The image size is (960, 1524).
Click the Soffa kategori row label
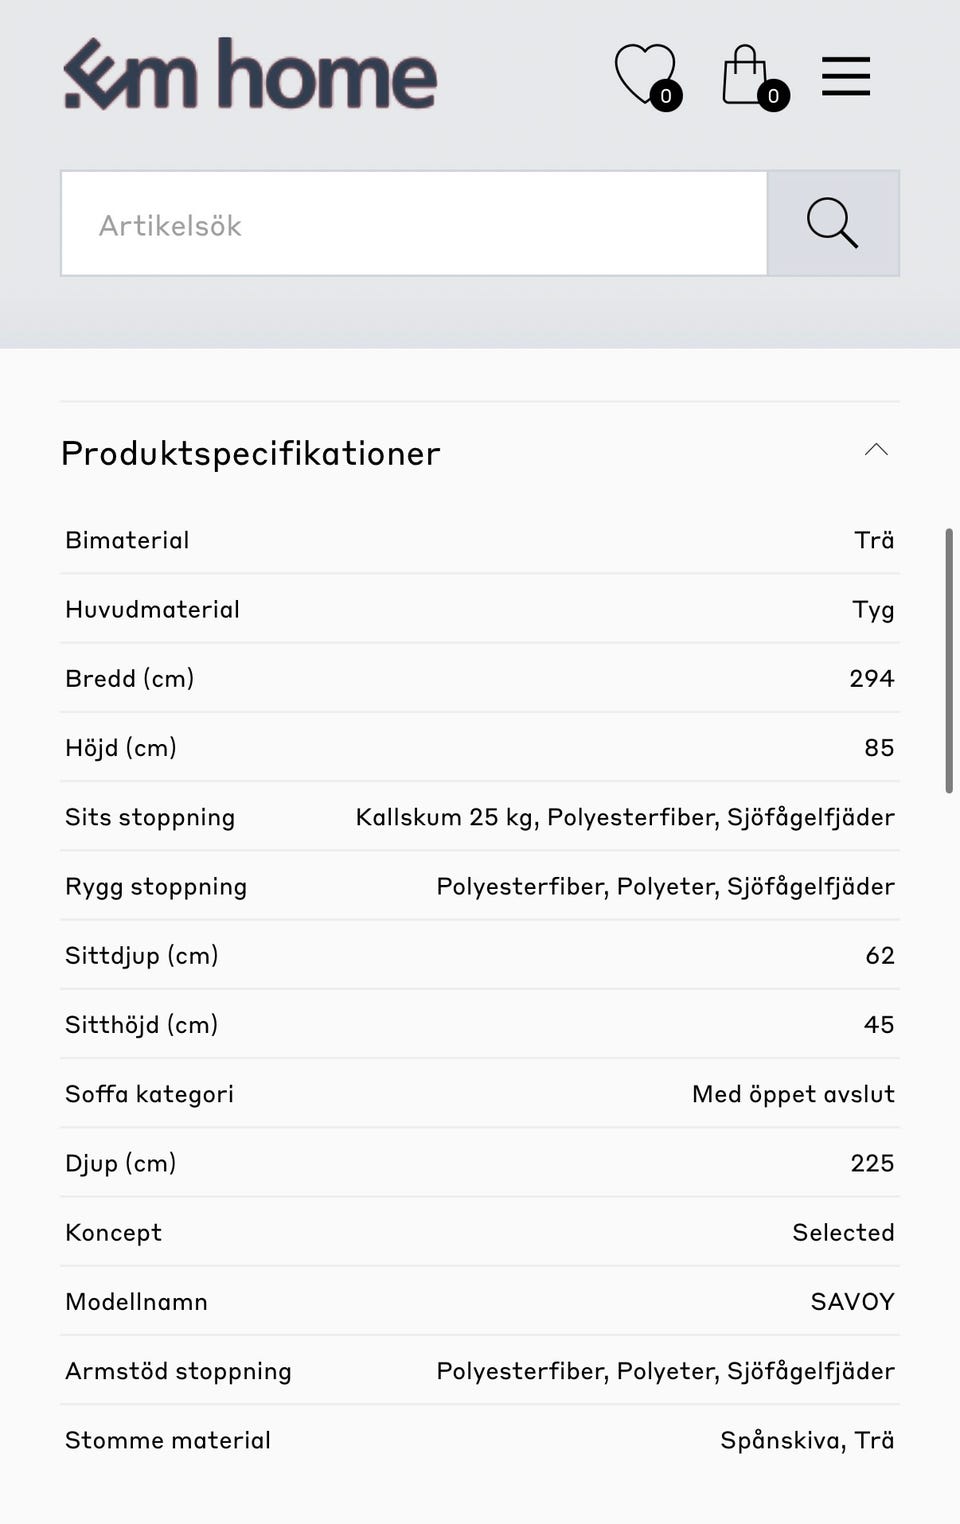tap(149, 1094)
